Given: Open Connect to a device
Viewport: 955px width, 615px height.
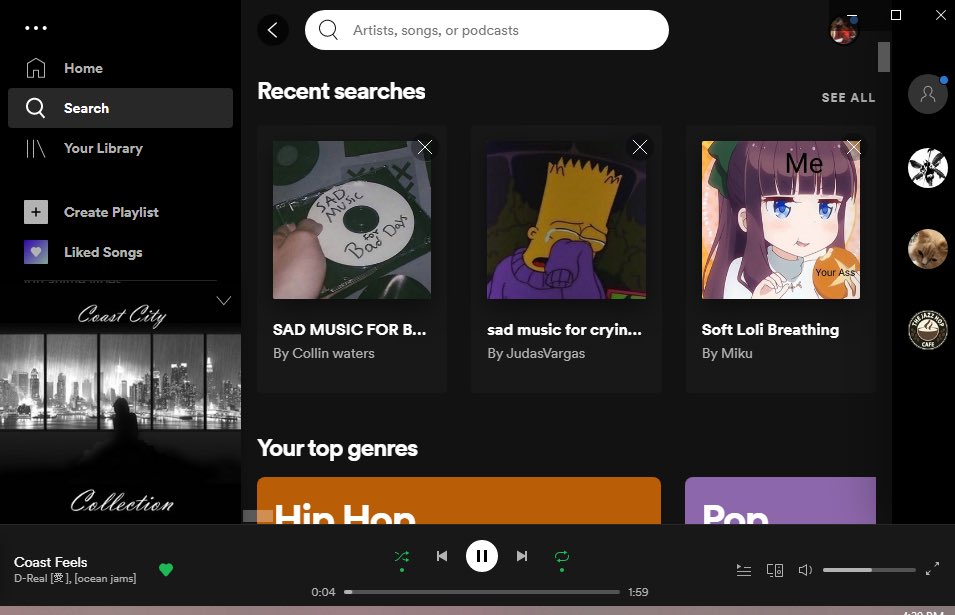Looking at the screenshot, I should click(x=775, y=570).
